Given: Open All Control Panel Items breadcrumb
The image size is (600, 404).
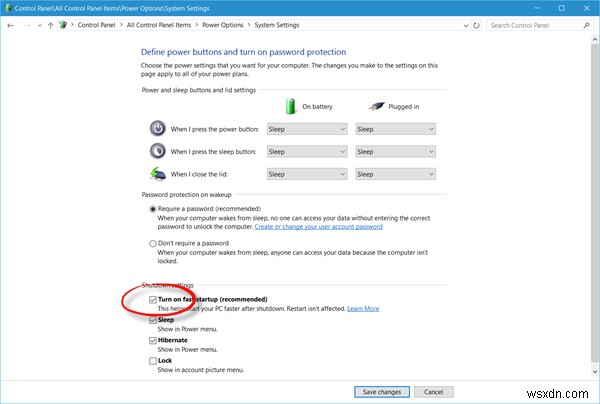Looking at the screenshot, I should 159,25.
